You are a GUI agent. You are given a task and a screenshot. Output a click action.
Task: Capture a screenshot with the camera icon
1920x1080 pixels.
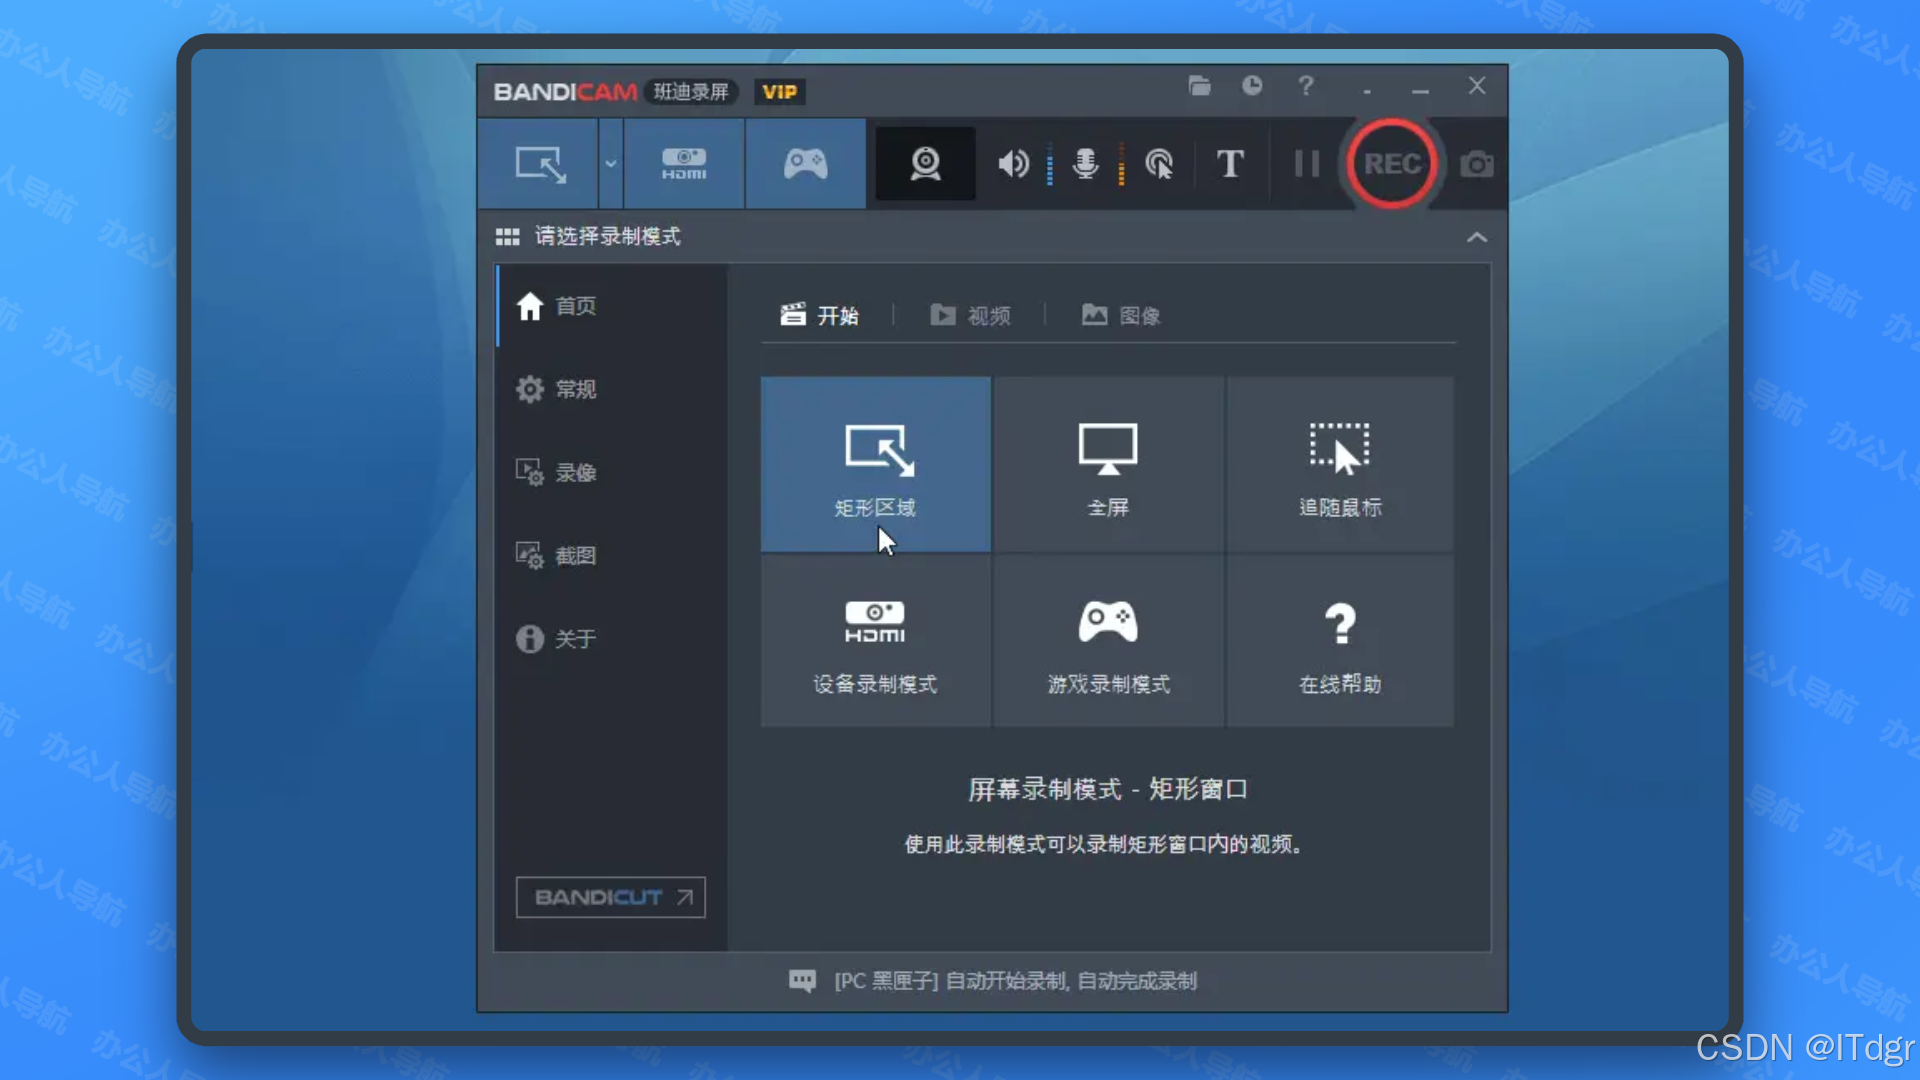1477,164
